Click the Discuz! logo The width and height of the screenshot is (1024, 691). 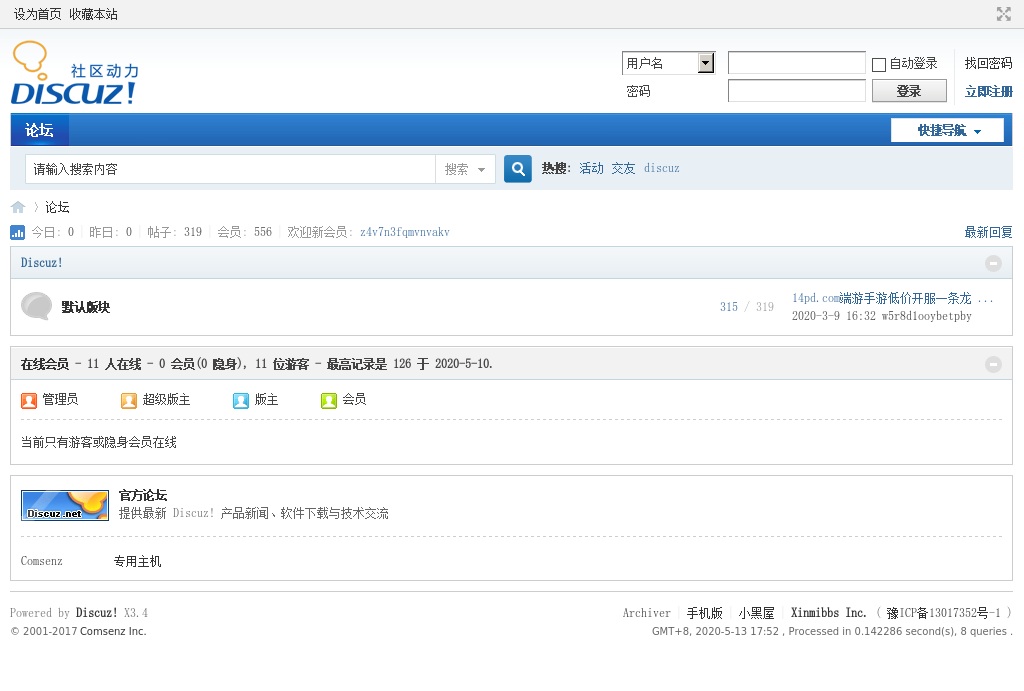tap(75, 75)
